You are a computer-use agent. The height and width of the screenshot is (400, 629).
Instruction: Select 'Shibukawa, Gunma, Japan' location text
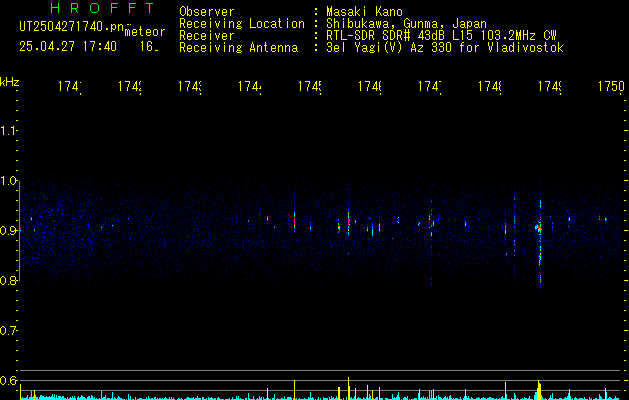406,24
